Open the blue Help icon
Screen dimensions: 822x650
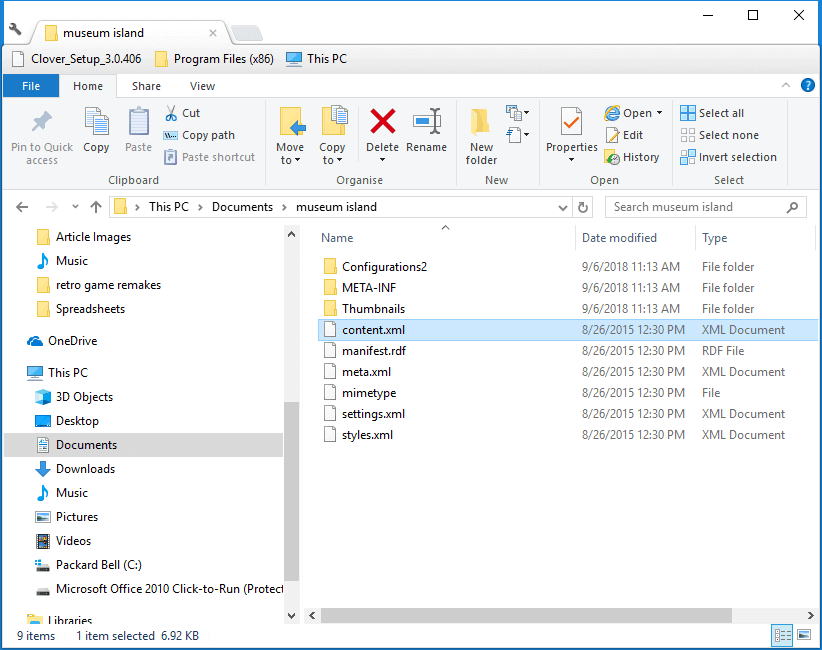[808, 85]
